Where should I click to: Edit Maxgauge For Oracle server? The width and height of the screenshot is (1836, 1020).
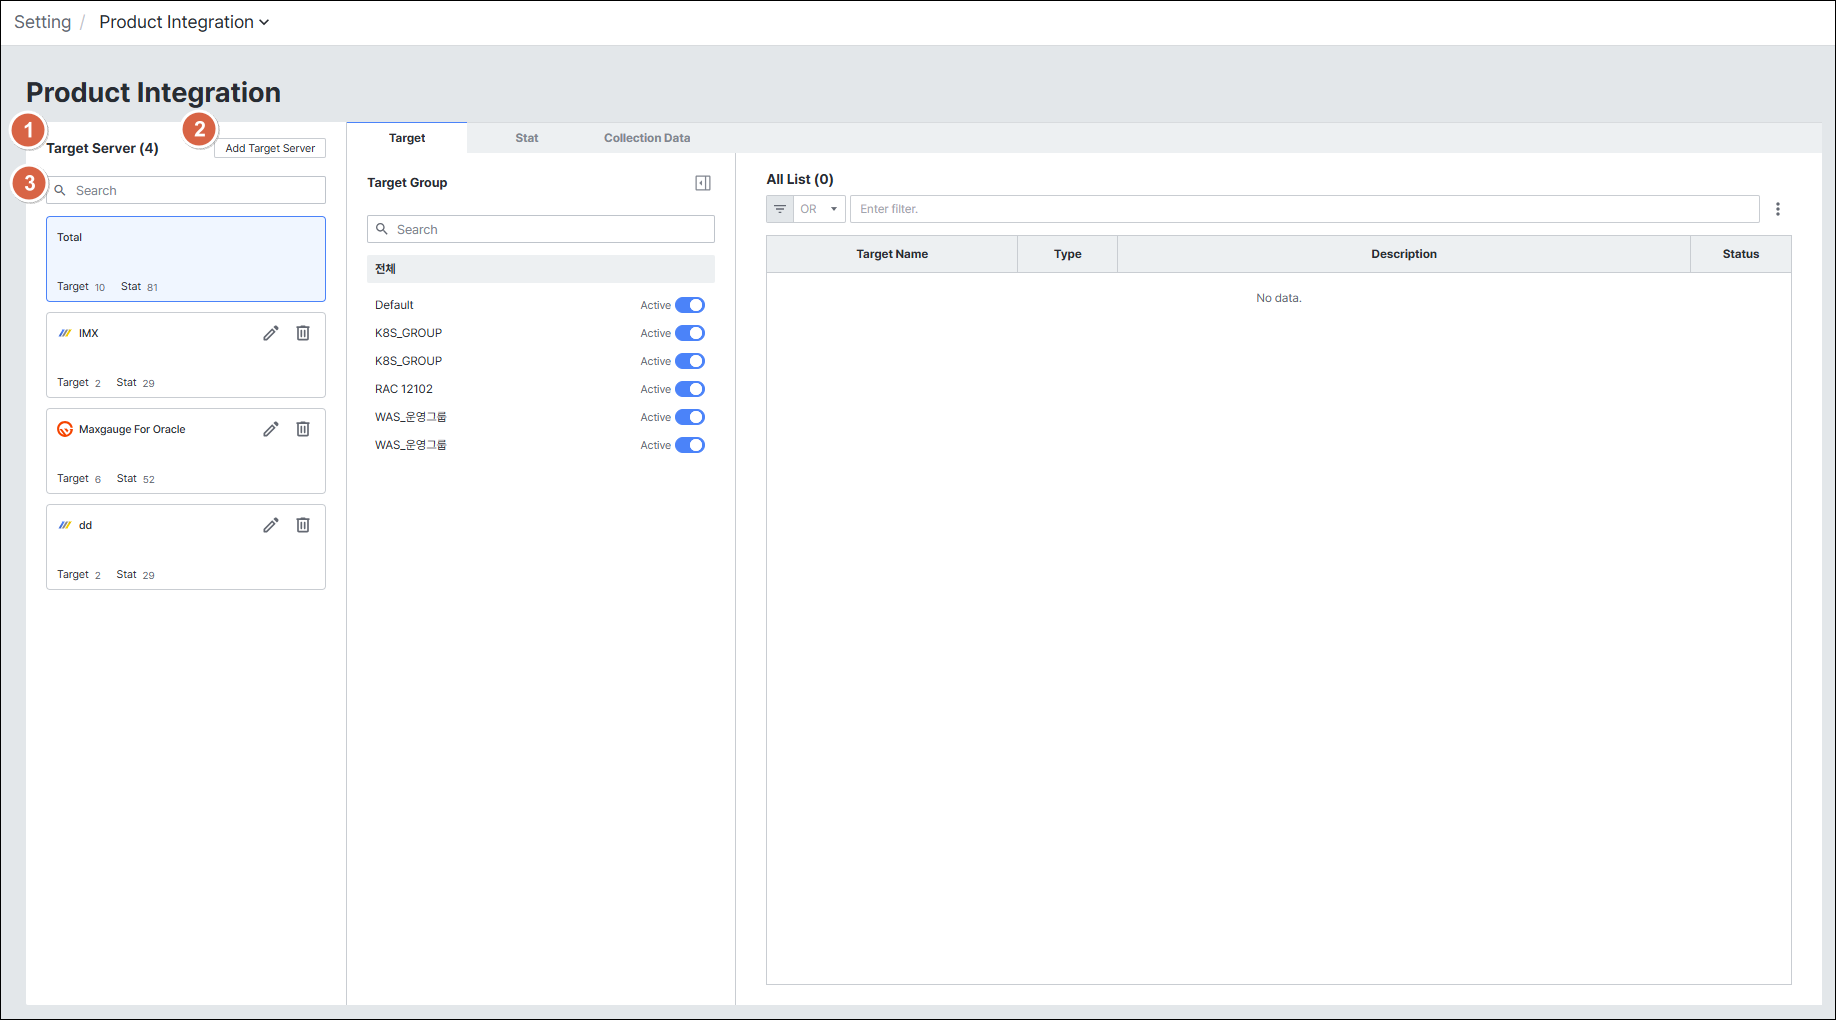(271, 429)
